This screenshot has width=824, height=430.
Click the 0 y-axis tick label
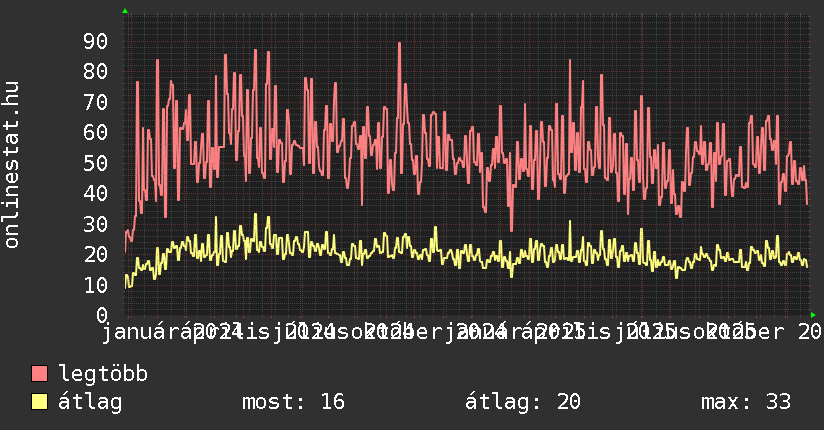[101, 315]
